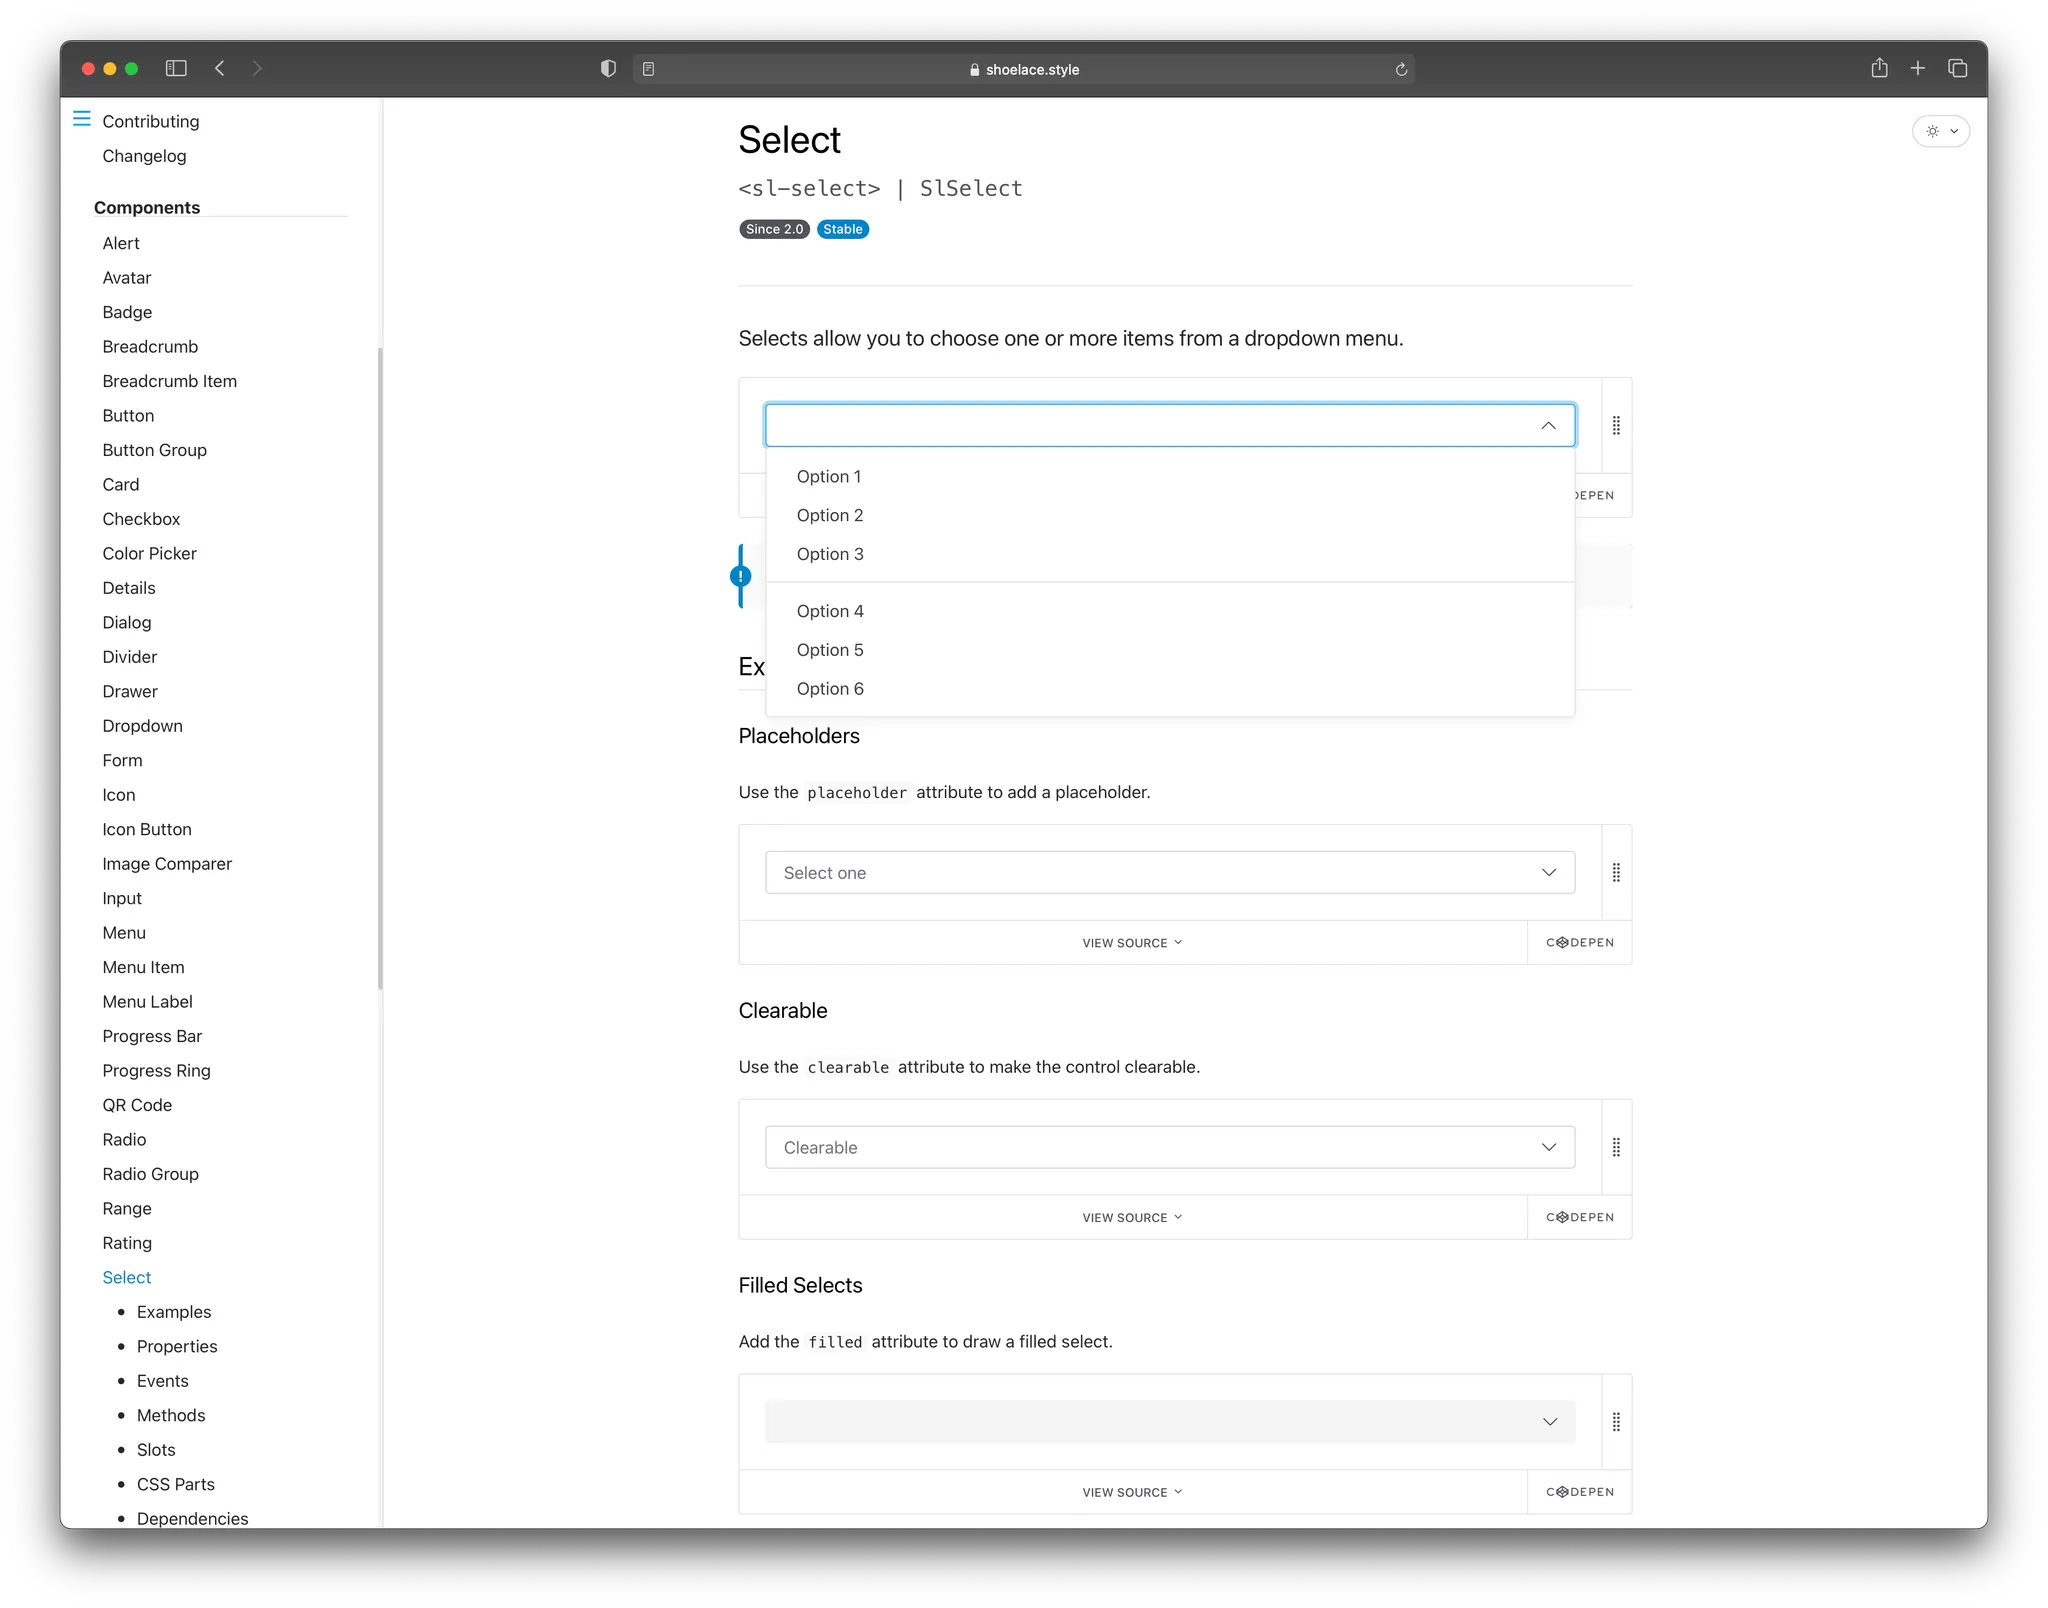Click the Share icon in toolbar
Image resolution: width=2048 pixels, height=1608 pixels.
coord(1879,68)
